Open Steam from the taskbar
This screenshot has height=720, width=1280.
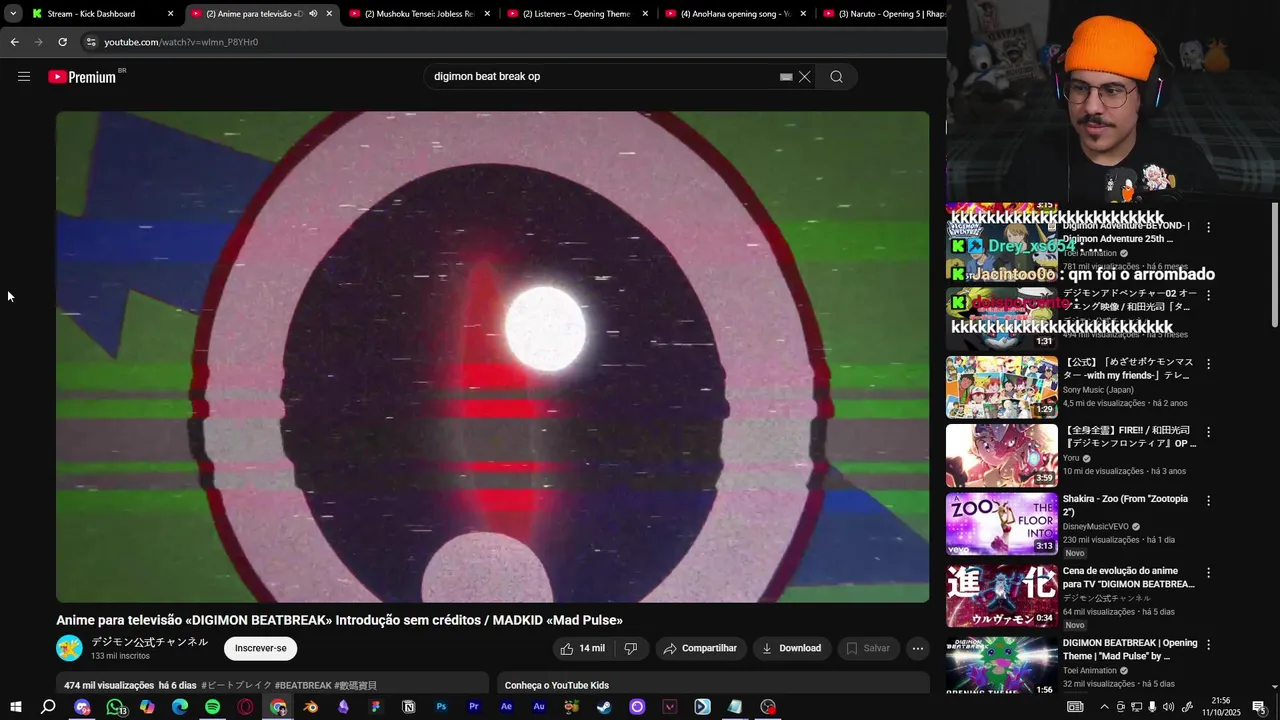pyautogui.click(x=604, y=707)
